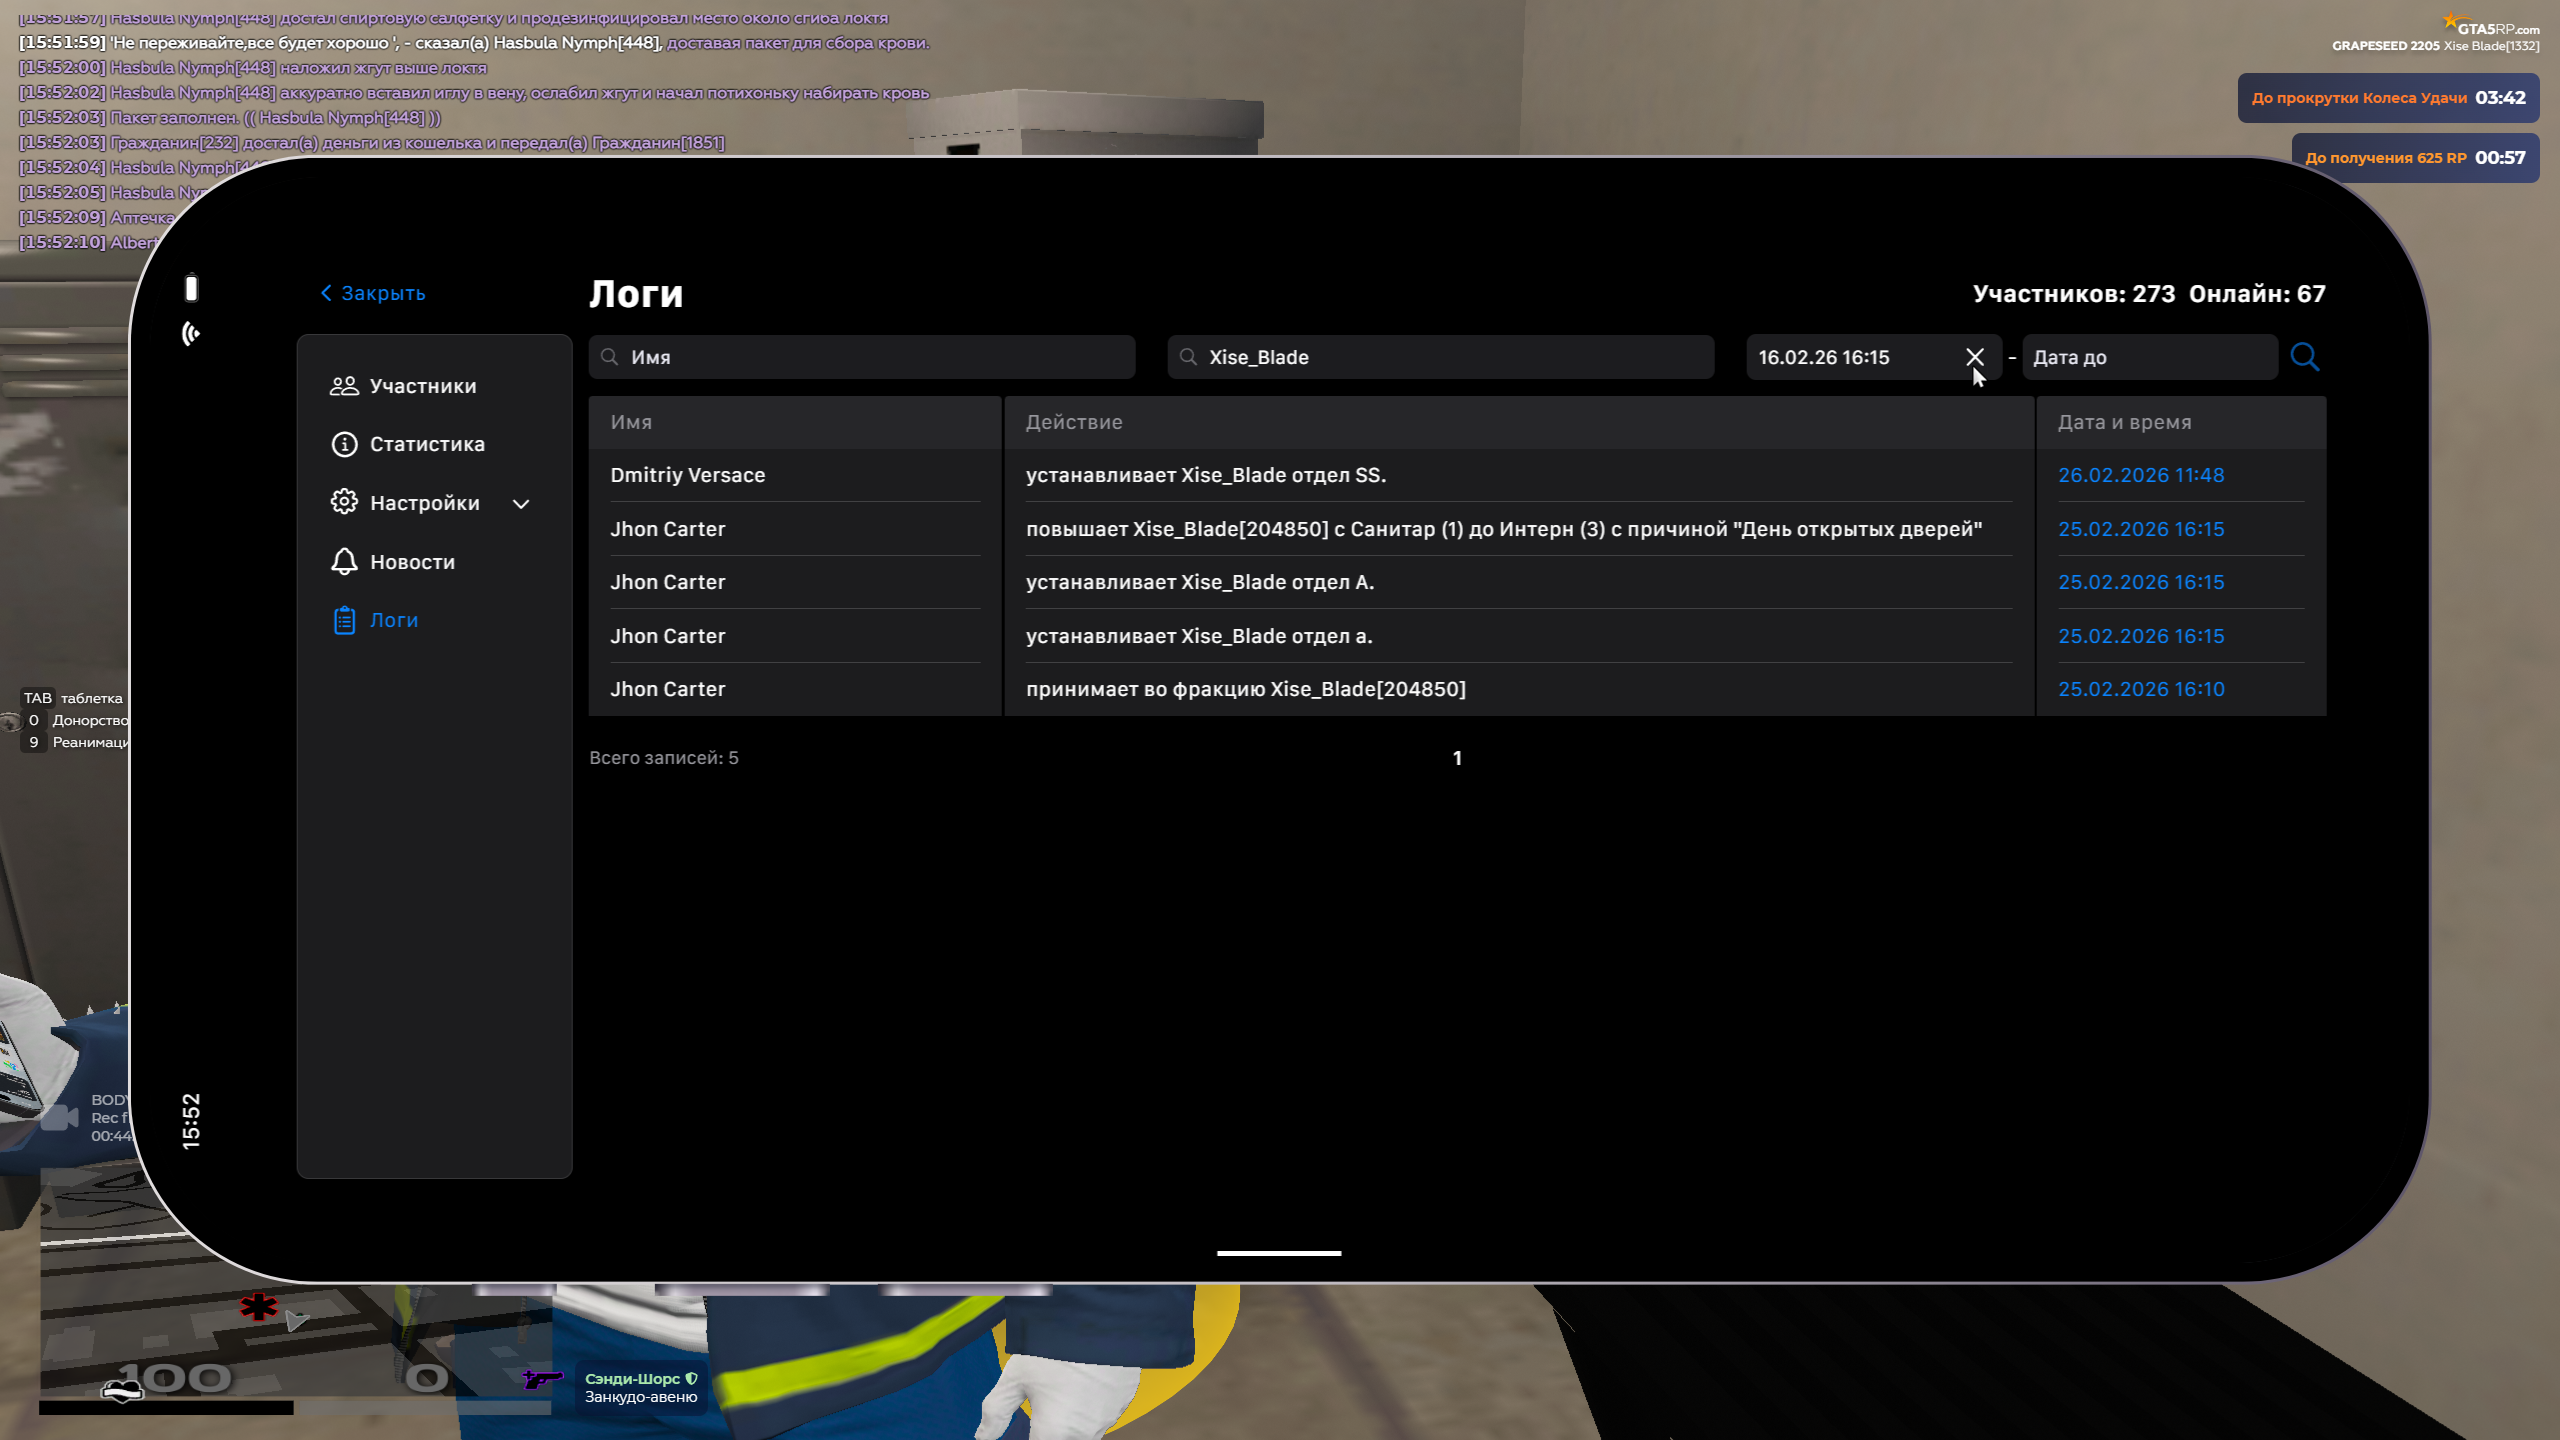
Task: Open the Статистика section
Action: click(x=426, y=444)
